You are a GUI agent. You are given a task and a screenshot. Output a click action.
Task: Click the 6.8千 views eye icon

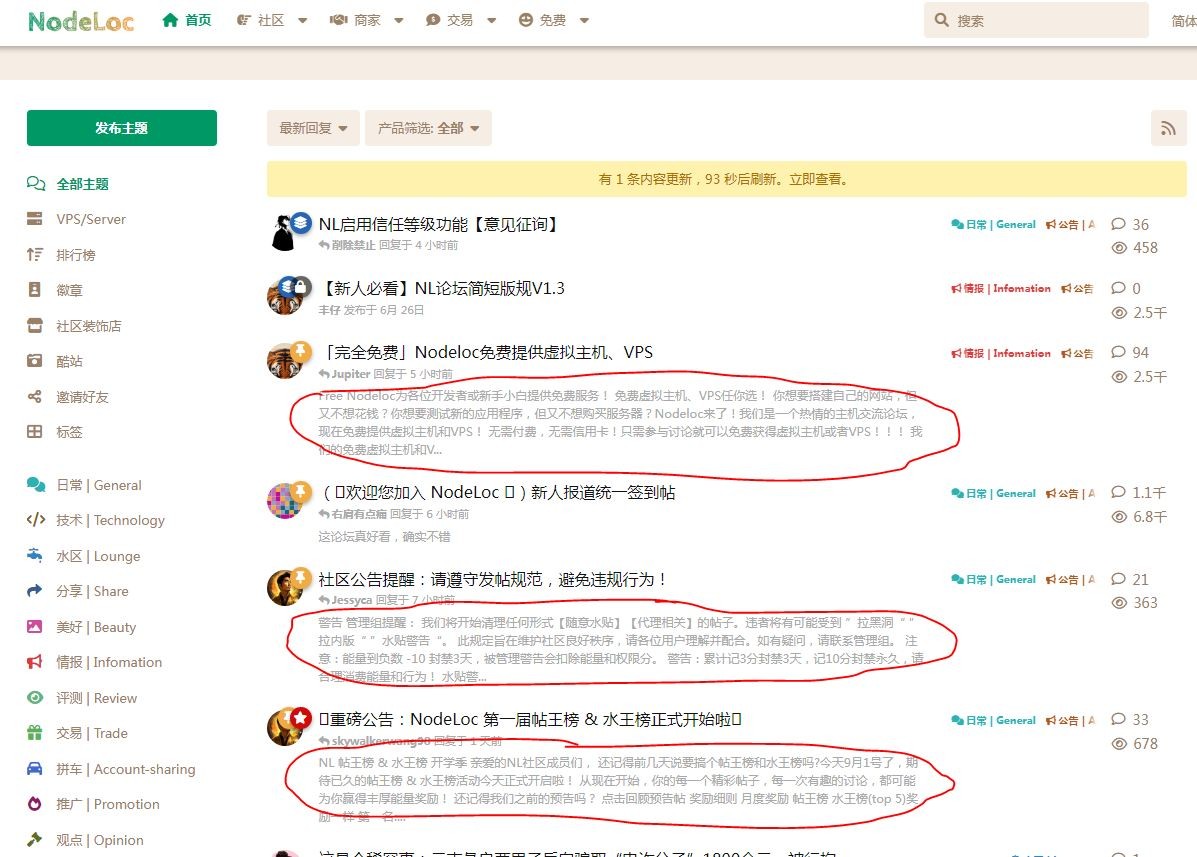pos(1119,517)
